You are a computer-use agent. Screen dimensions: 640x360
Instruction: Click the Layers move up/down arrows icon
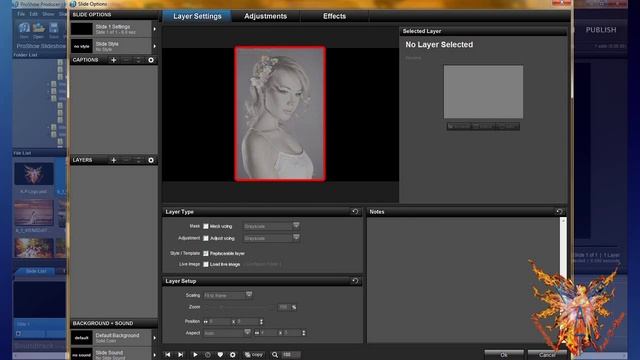tap(138, 160)
